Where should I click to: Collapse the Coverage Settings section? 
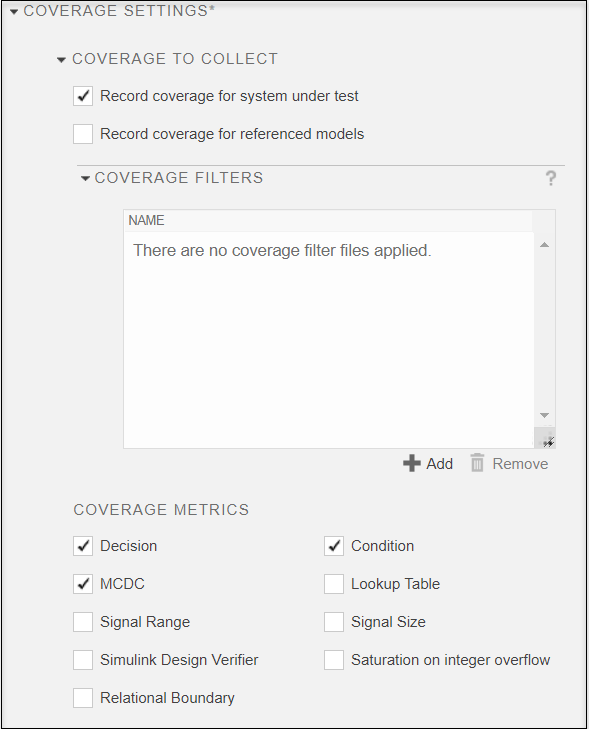pyautogui.click(x=13, y=12)
